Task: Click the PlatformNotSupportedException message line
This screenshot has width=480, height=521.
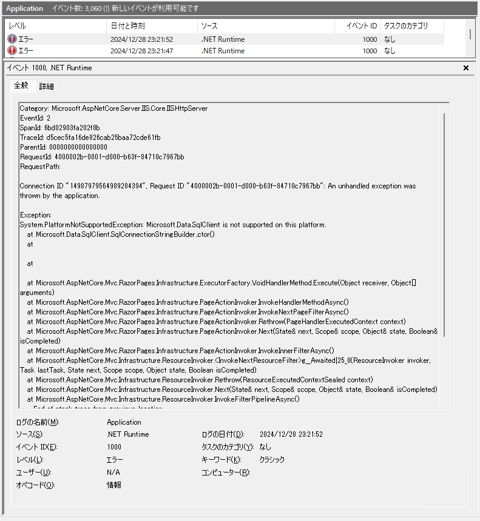Action: click(x=173, y=225)
